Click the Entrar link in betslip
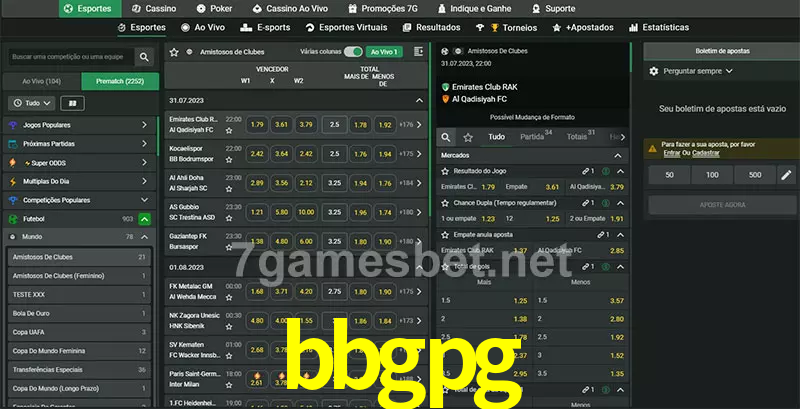The image size is (800, 409). [671, 153]
